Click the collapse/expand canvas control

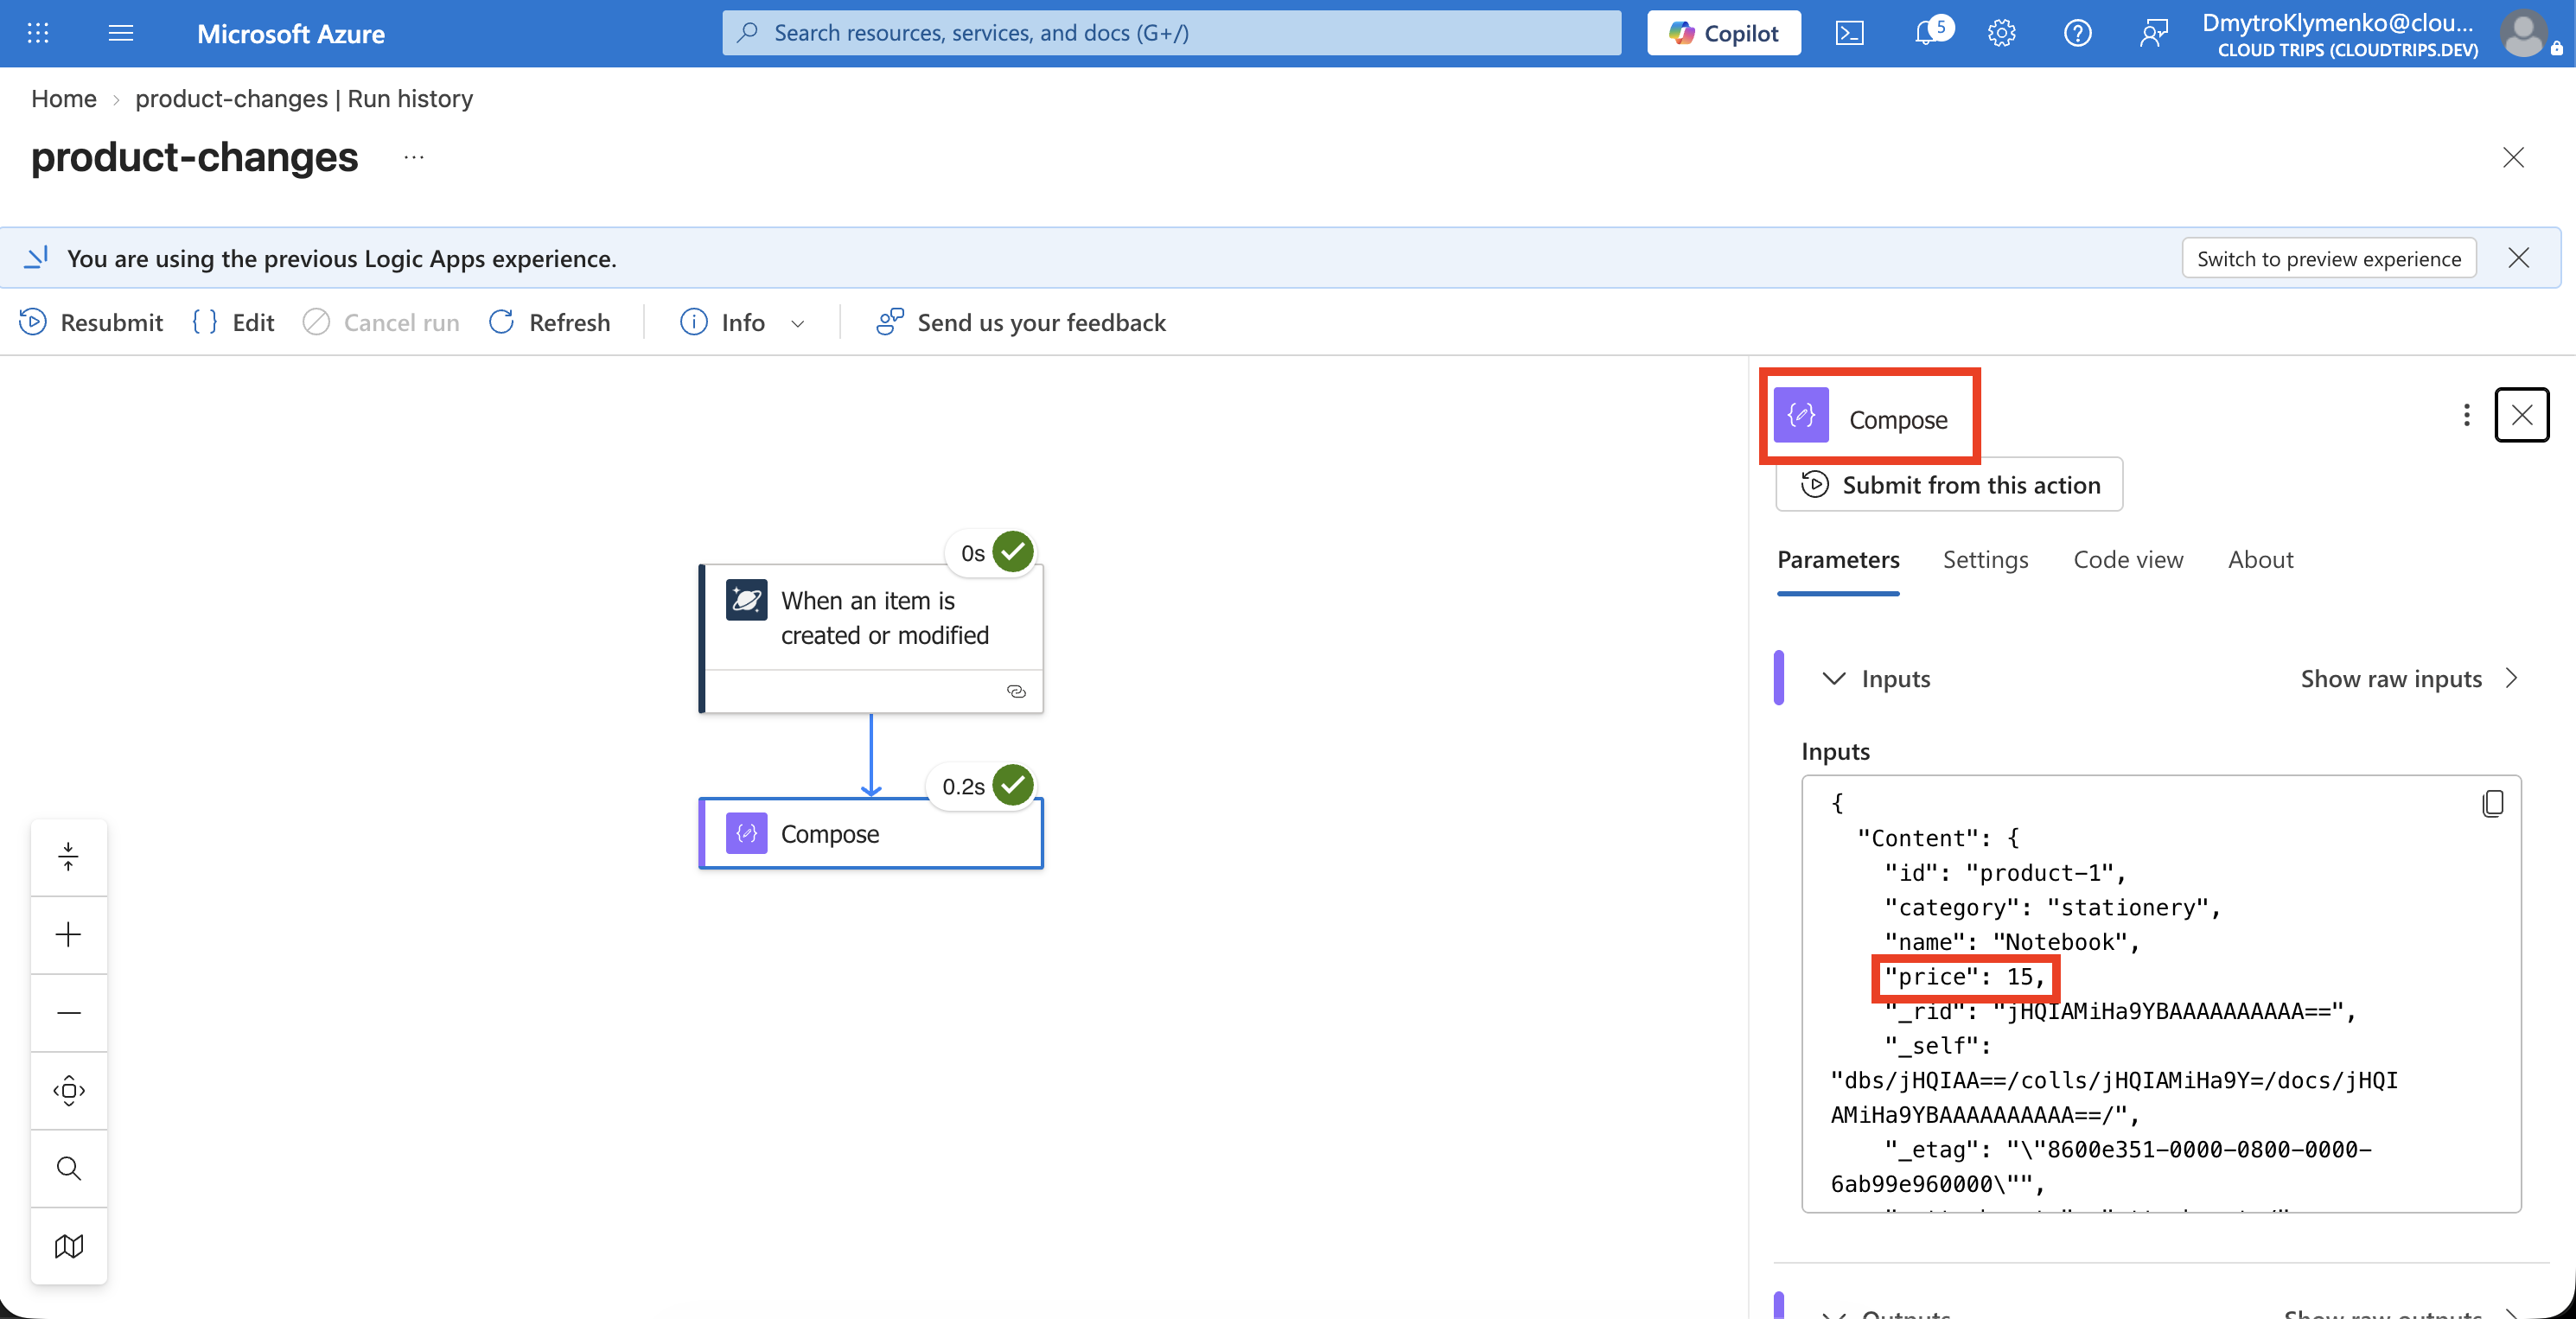68,856
